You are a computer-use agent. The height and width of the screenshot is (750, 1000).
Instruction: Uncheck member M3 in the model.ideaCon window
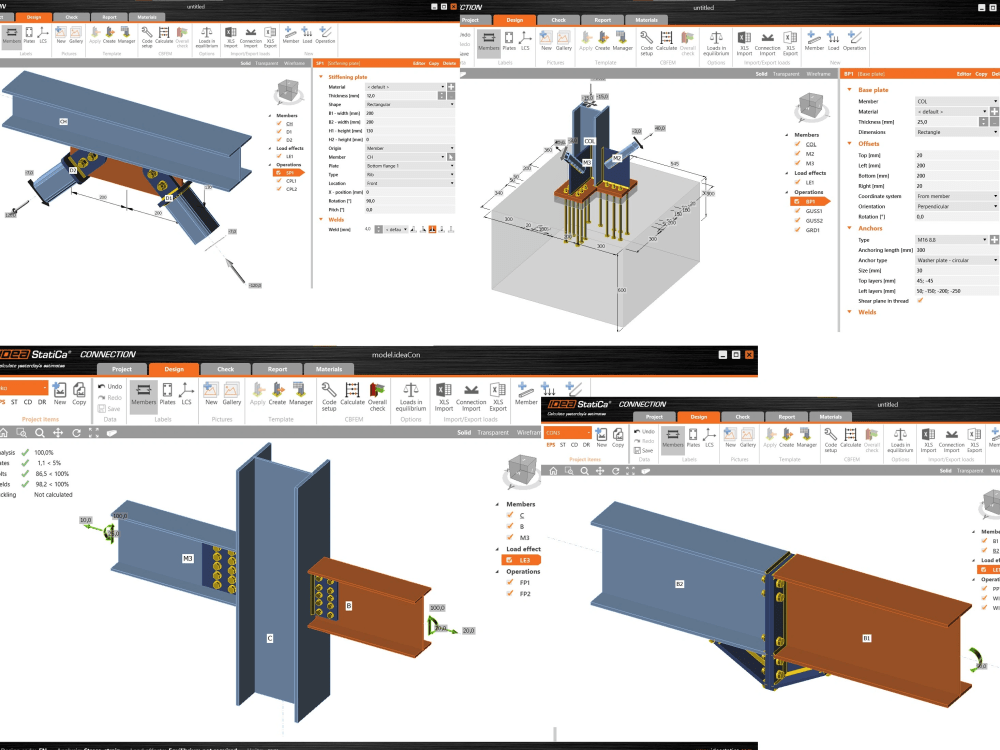tap(510, 537)
